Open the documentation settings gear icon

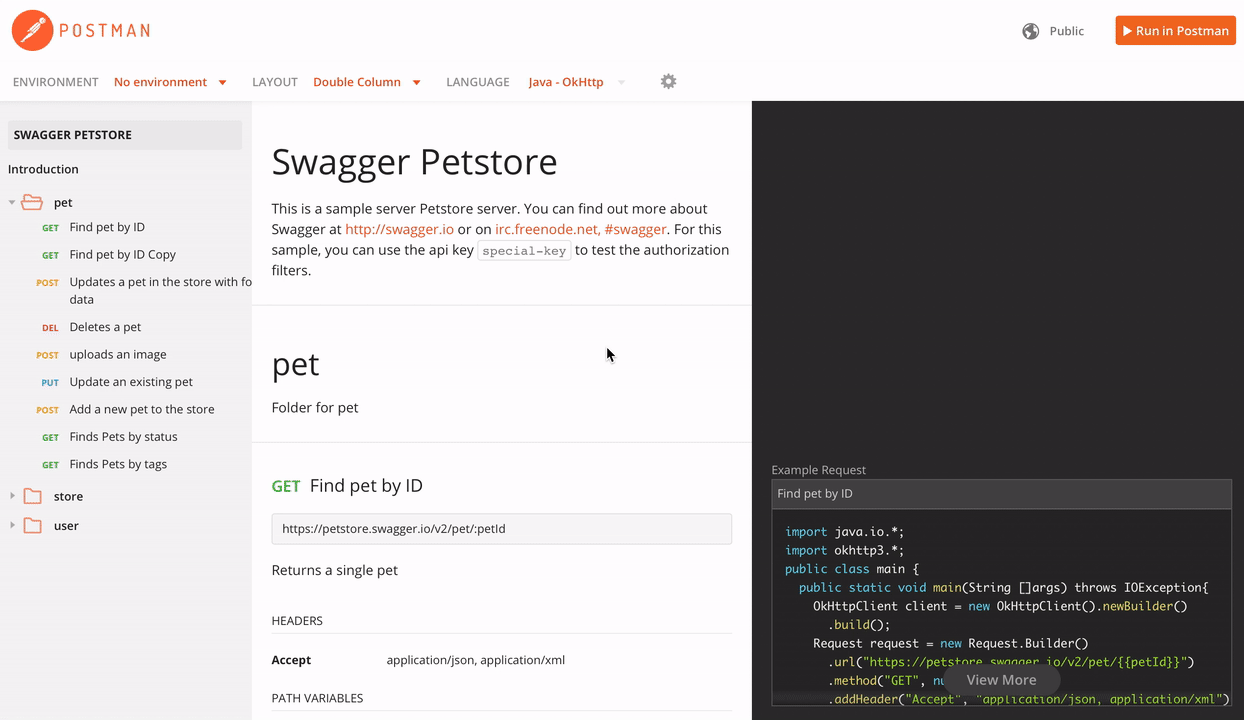click(668, 82)
